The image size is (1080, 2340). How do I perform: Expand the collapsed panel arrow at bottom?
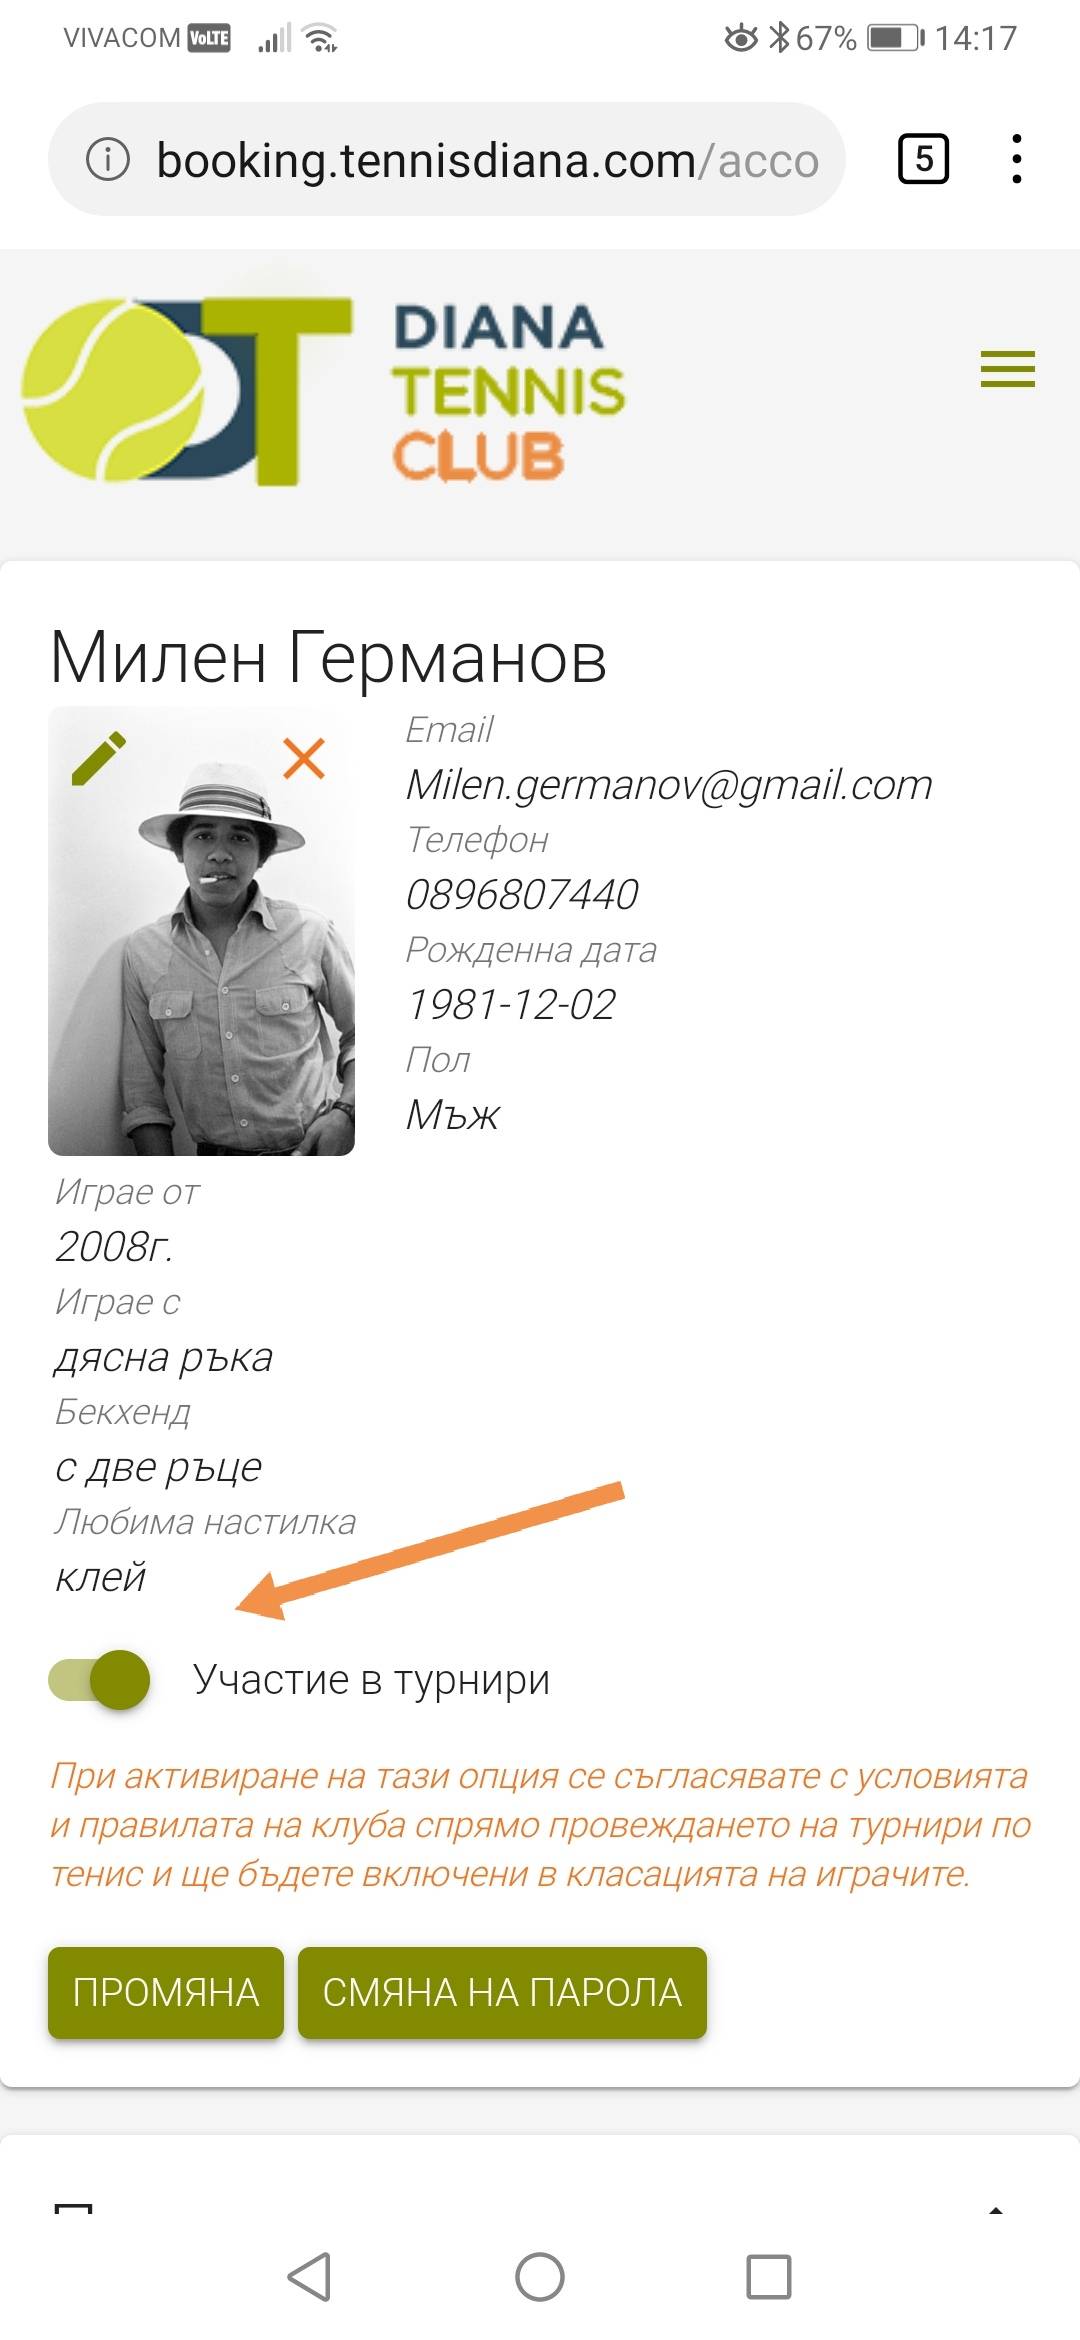tap(995, 2209)
